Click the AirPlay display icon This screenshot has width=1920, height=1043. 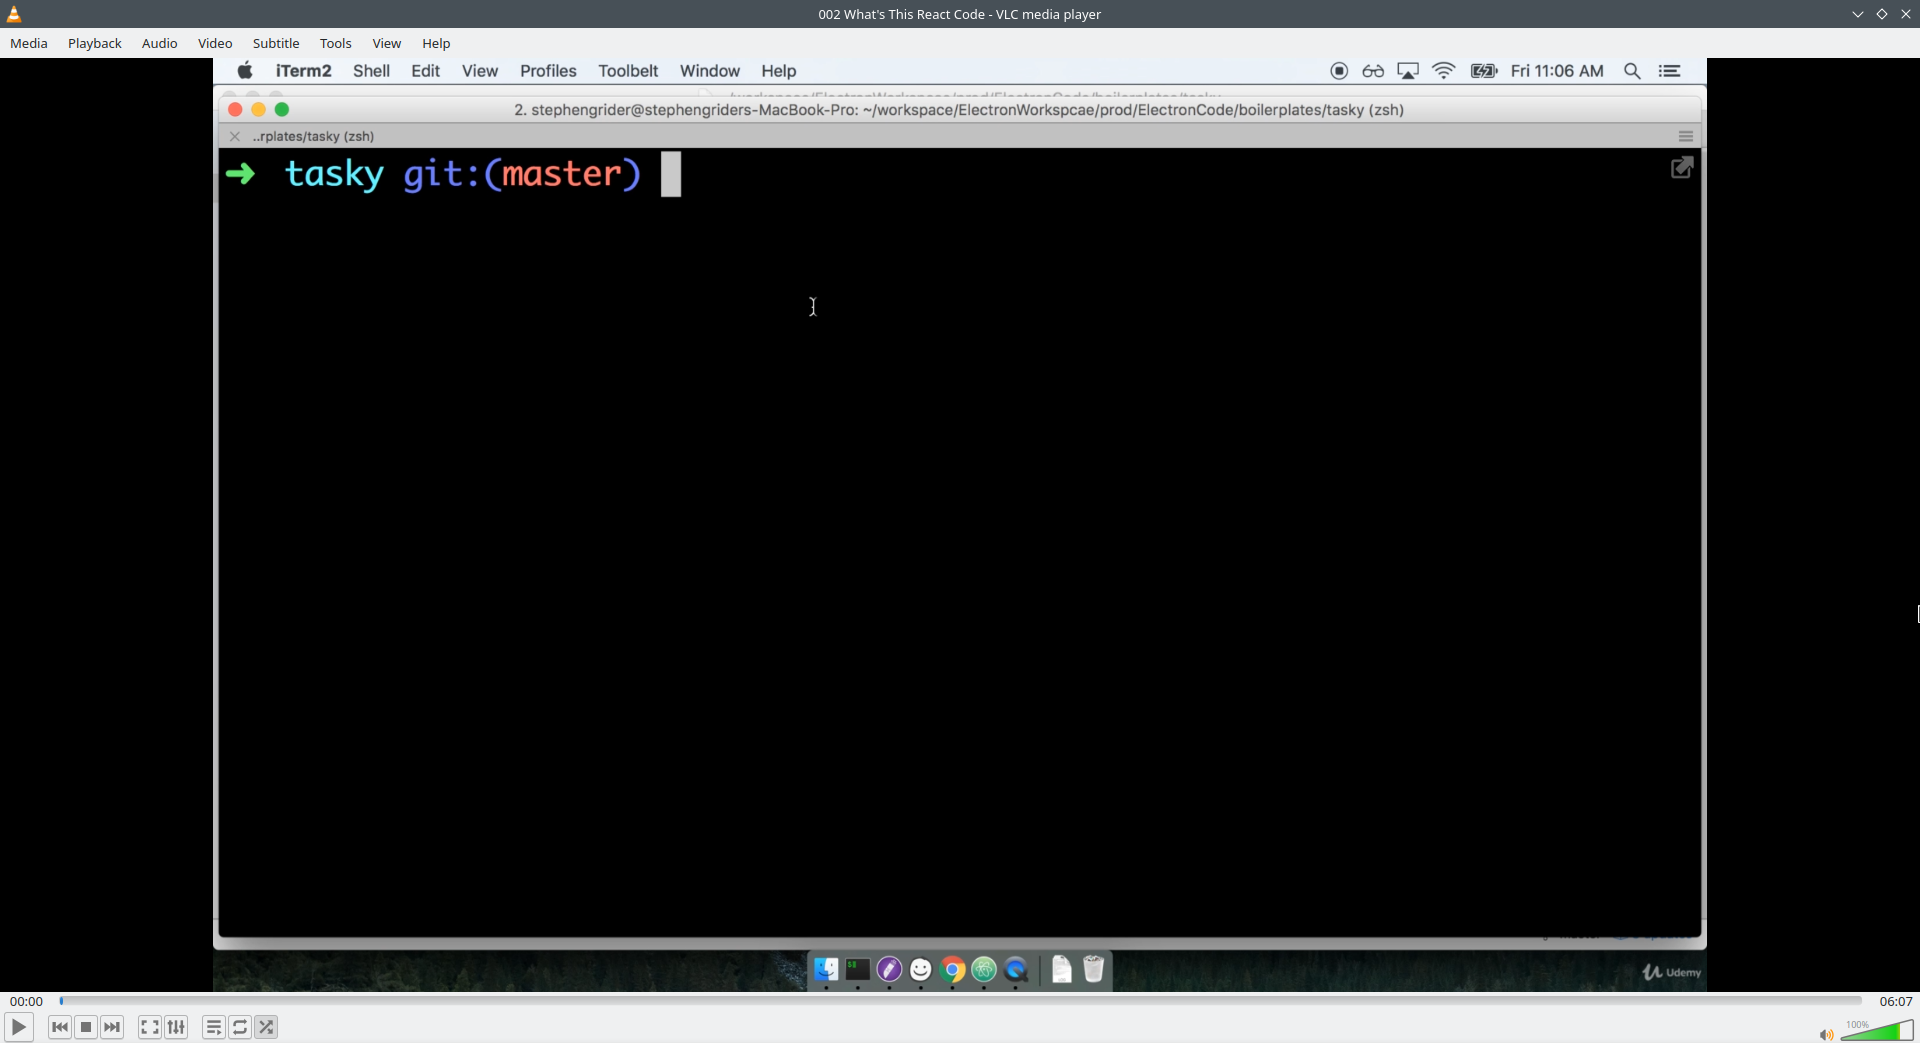click(1408, 71)
